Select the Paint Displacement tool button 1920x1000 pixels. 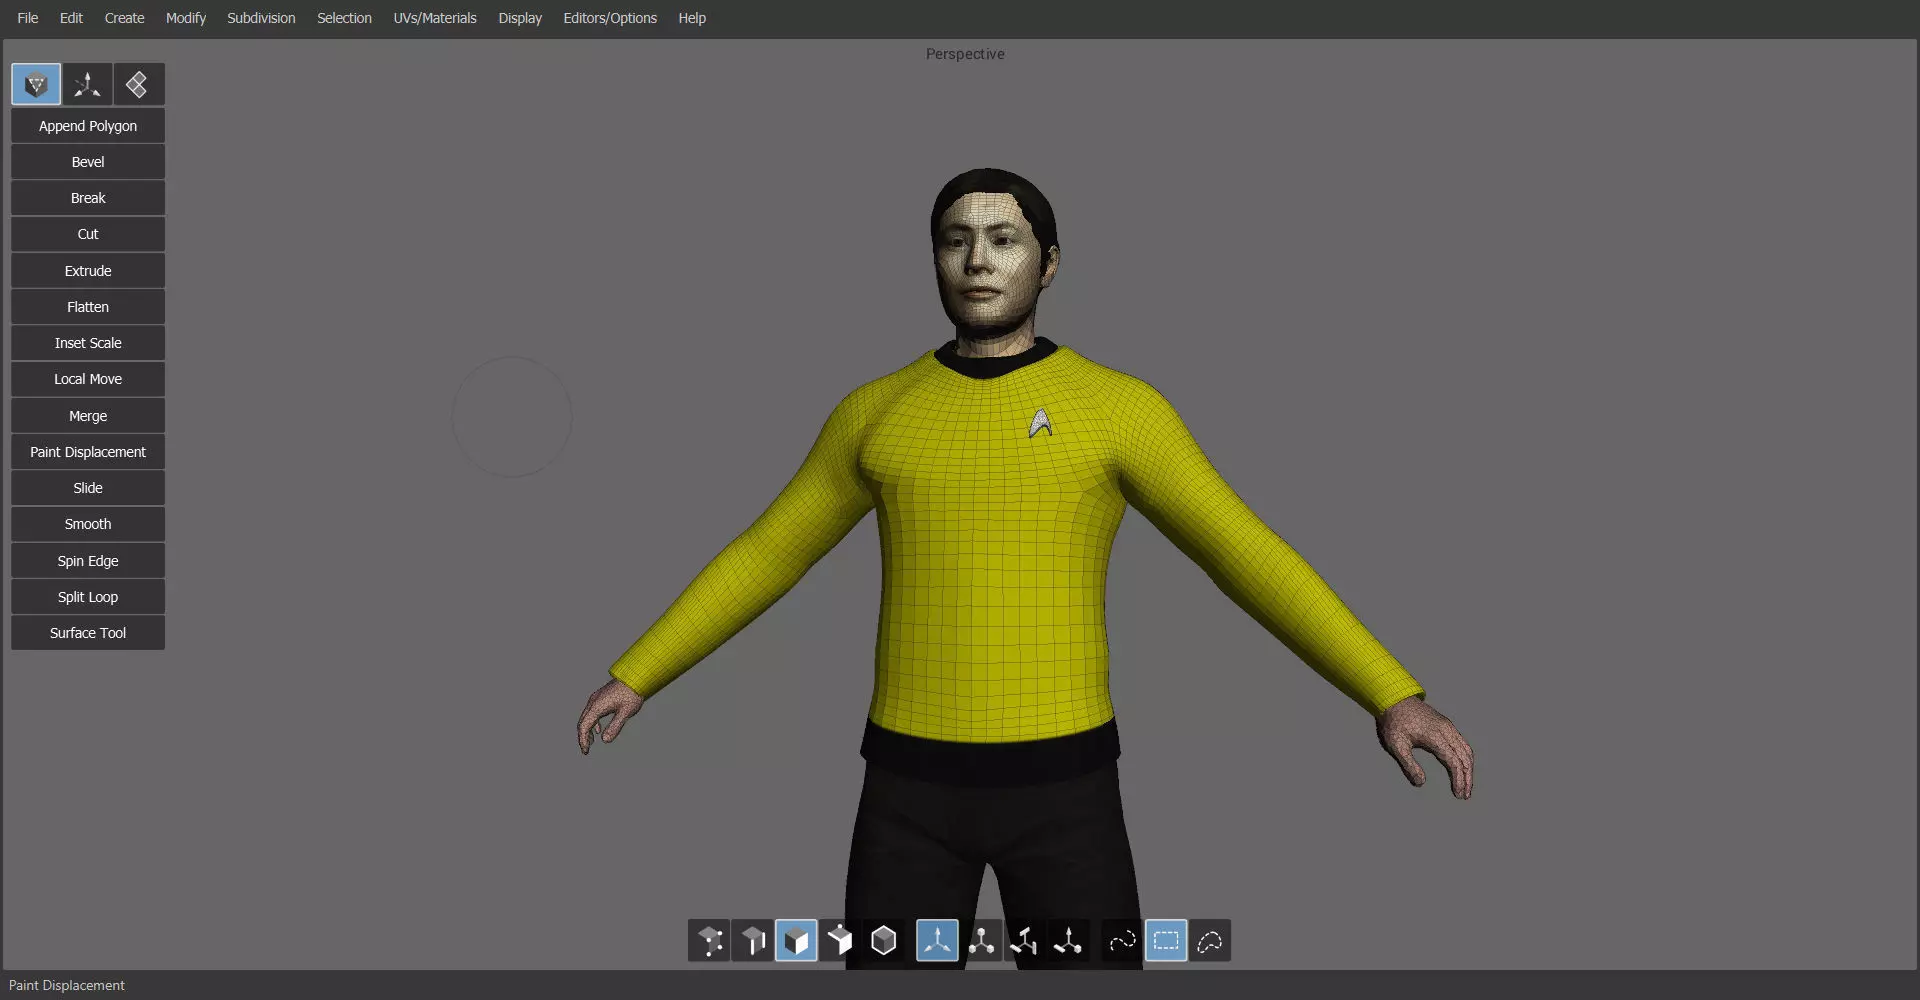(88, 452)
